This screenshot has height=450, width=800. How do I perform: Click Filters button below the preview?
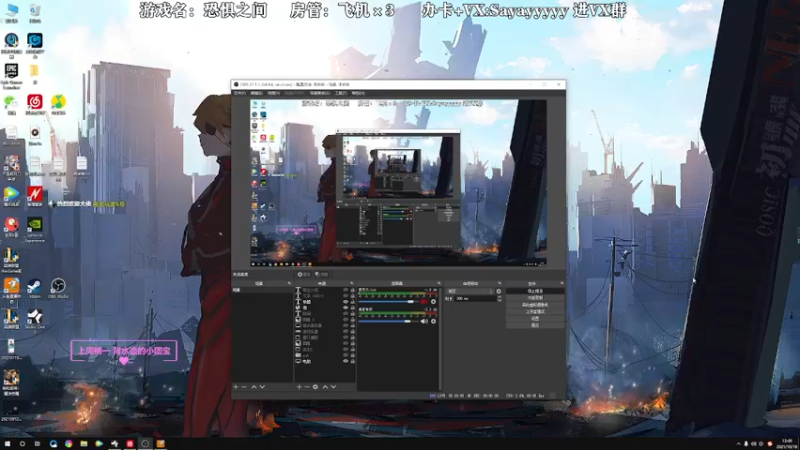coord(321,274)
